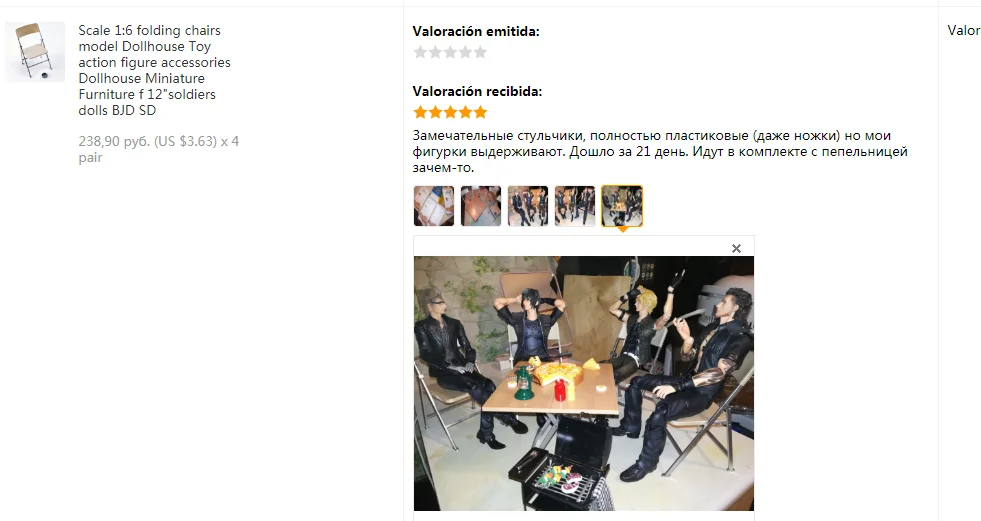Click the Valoración recibida heading
This screenshot has height=521, width=981.
tap(477, 91)
